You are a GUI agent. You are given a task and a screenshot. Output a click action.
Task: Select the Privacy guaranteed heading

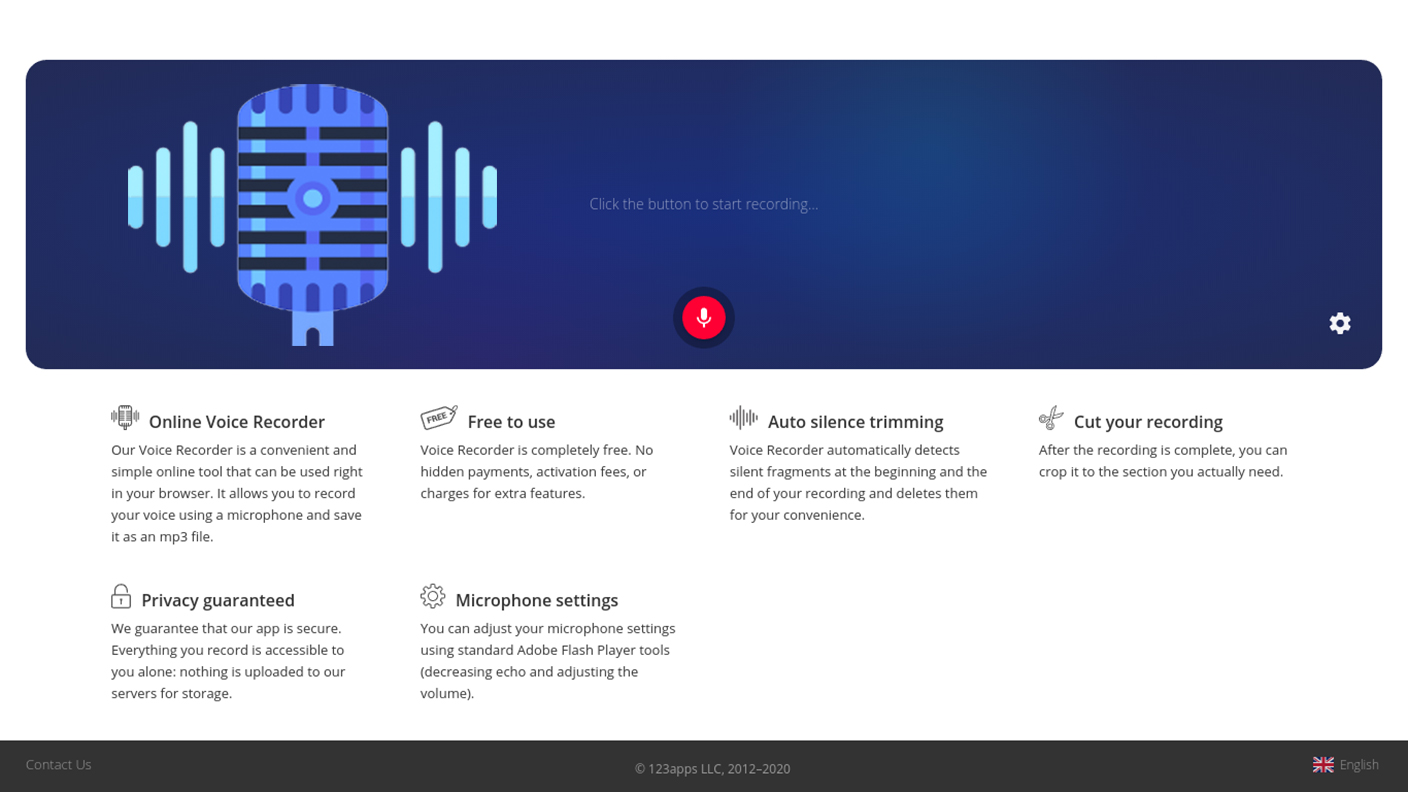click(218, 600)
